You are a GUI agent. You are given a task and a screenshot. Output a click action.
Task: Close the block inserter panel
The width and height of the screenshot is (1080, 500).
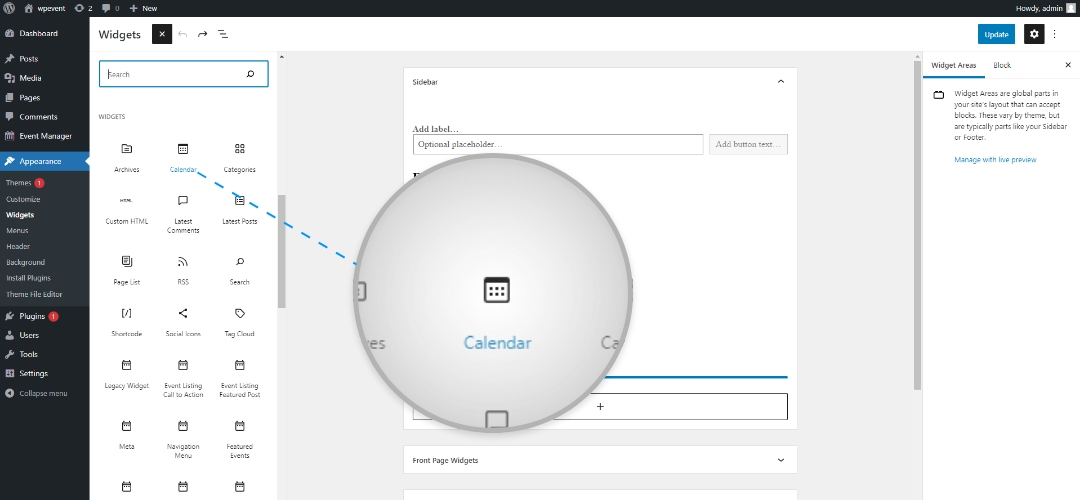tap(162, 34)
